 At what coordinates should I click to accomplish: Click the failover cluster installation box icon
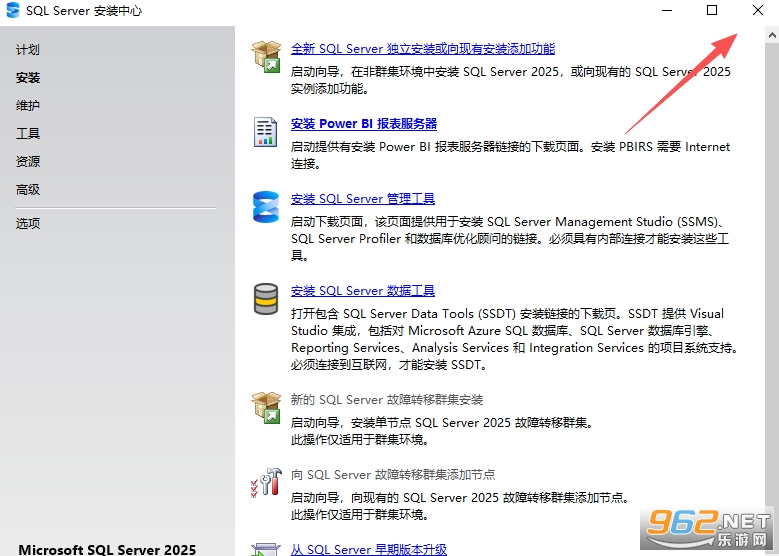[266, 407]
